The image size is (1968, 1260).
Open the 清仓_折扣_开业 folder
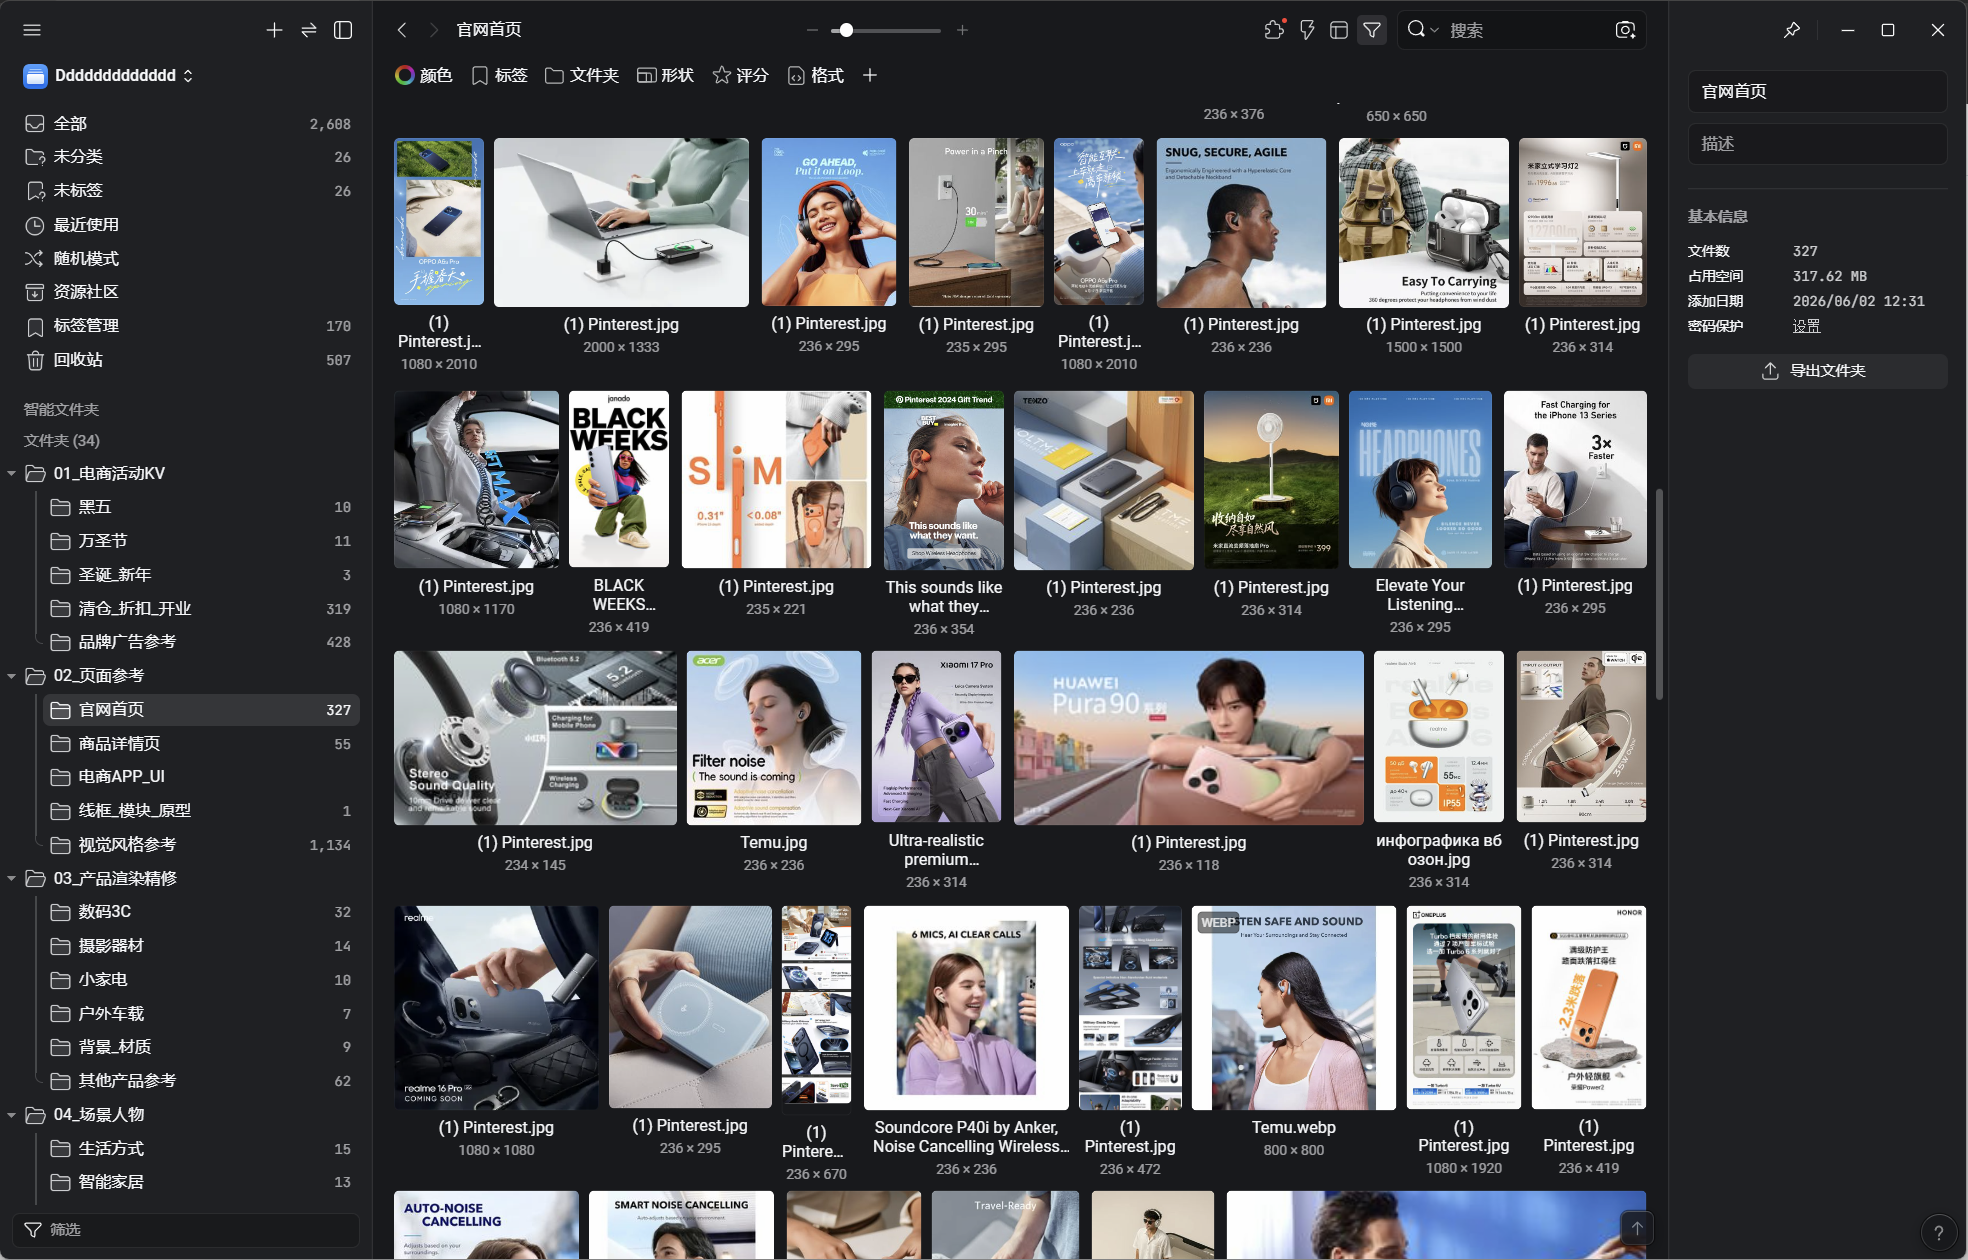200,608
